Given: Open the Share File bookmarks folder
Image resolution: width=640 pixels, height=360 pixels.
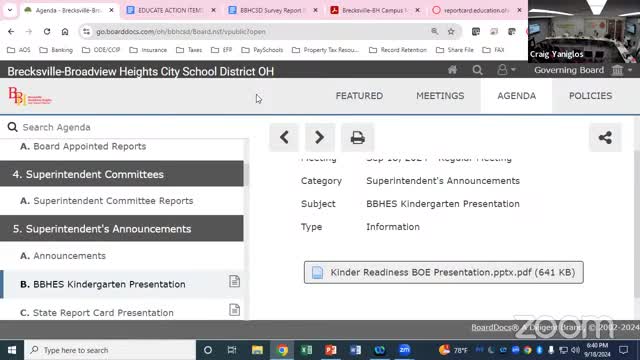Looking at the screenshot, I should pos(455,50).
